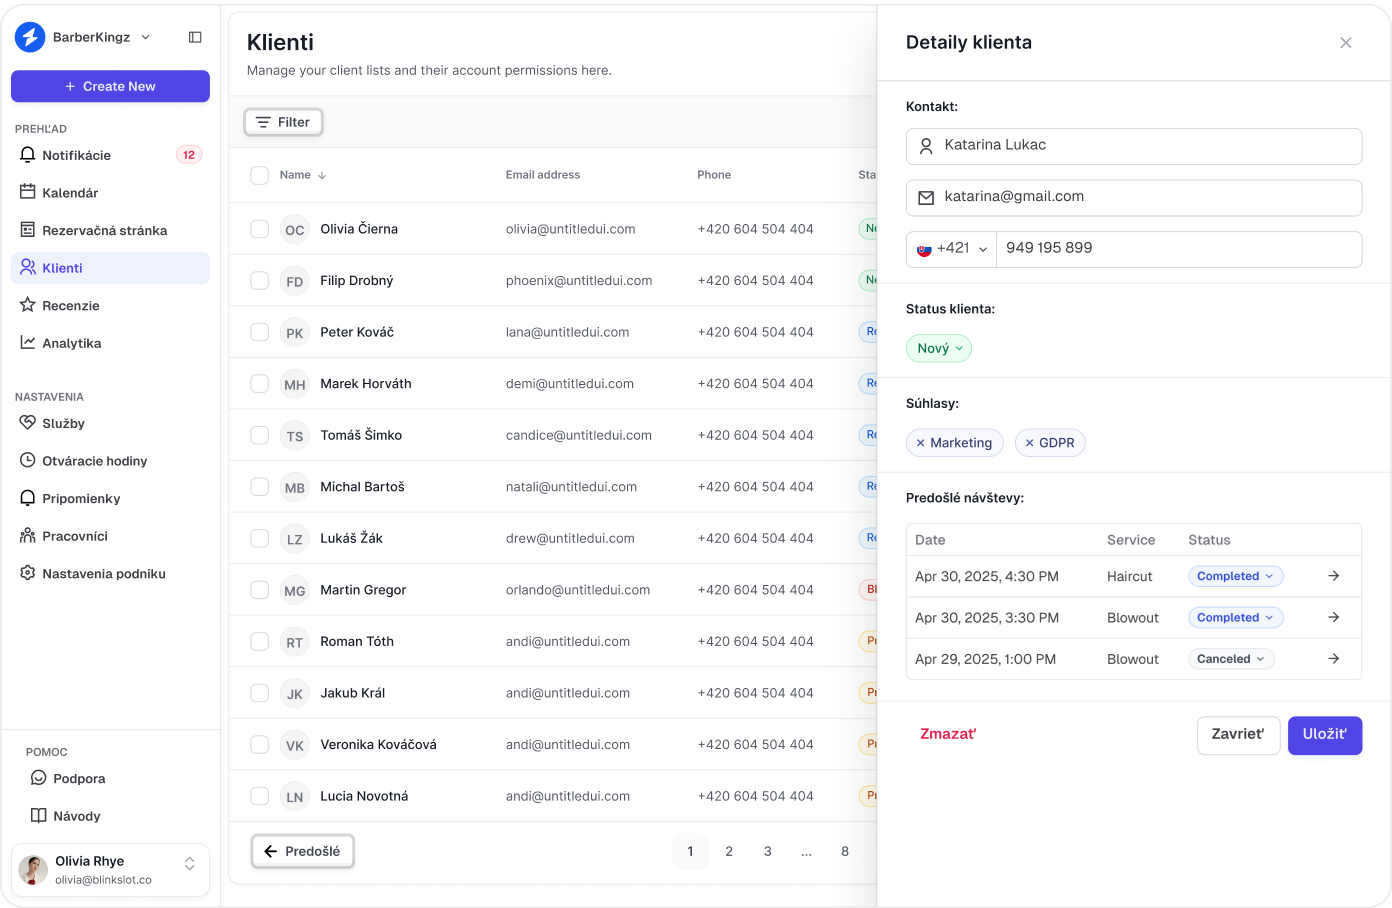The height and width of the screenshot is (908, 1392).
Task: Go to Služby in the sidebar
Action: [x=63, y=423]
